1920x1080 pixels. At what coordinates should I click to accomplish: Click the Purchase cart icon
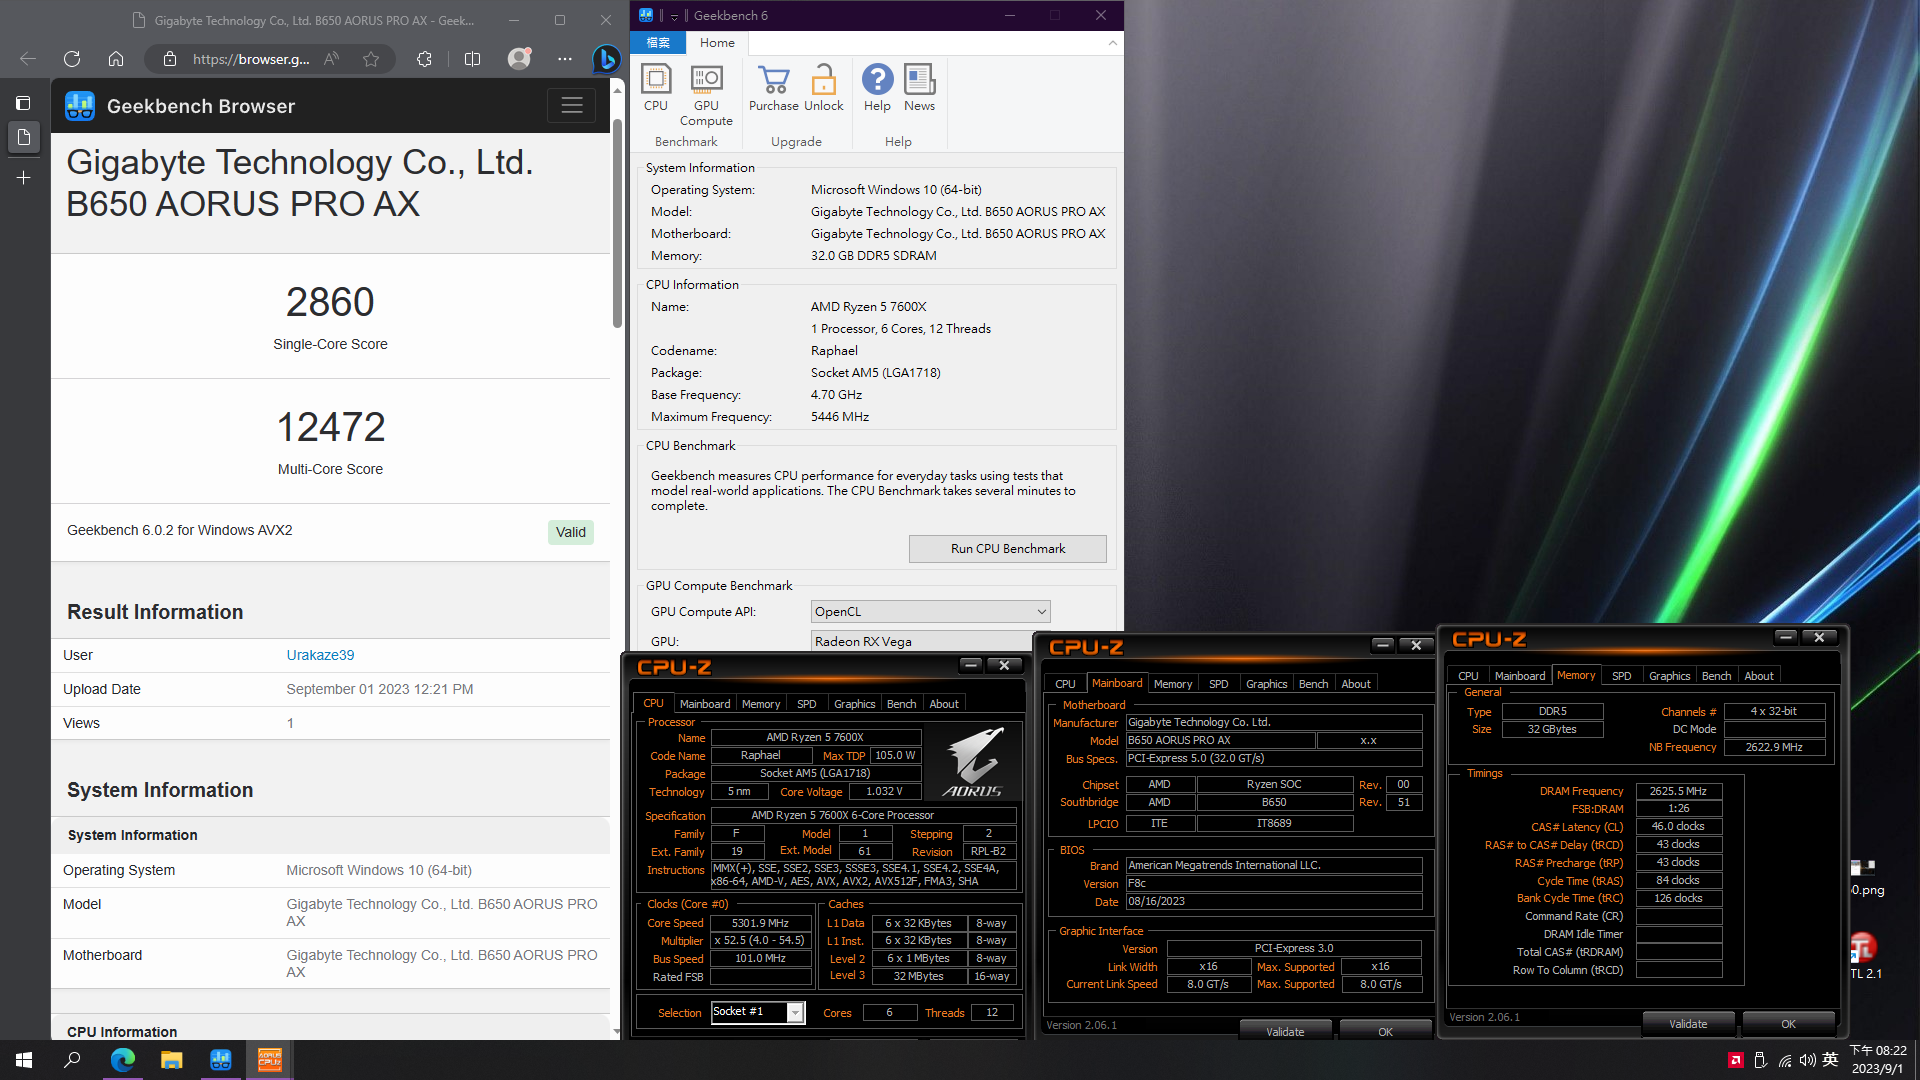point(773,87)
